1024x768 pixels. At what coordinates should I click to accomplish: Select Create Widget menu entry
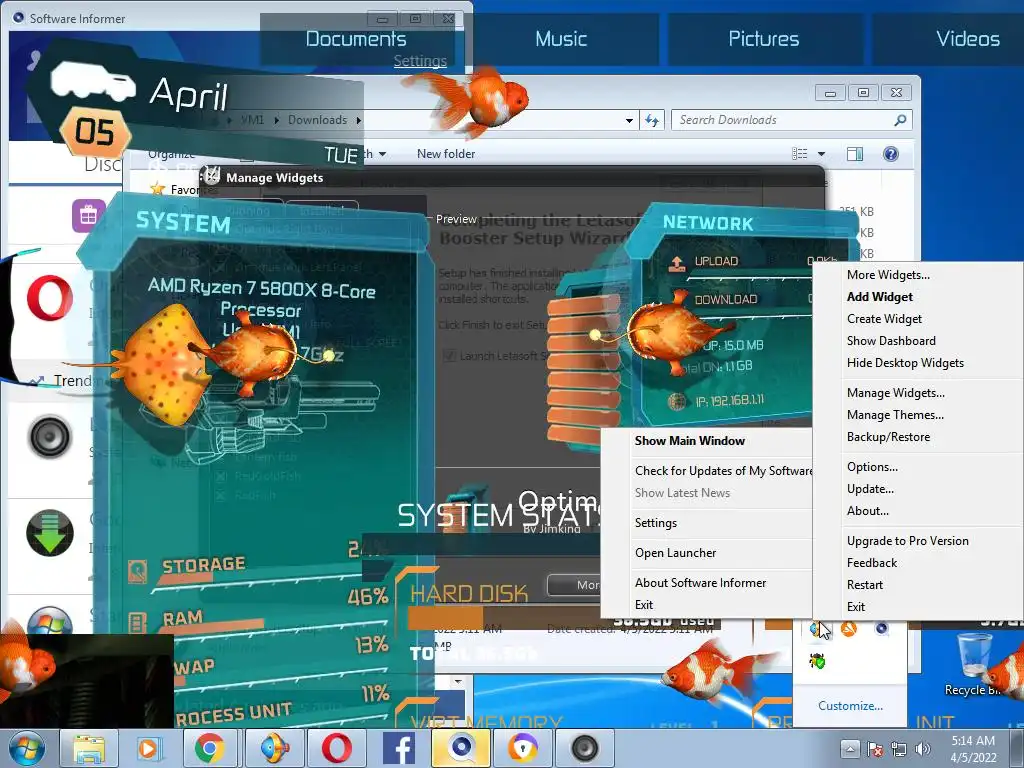click(x=884, y=319)
